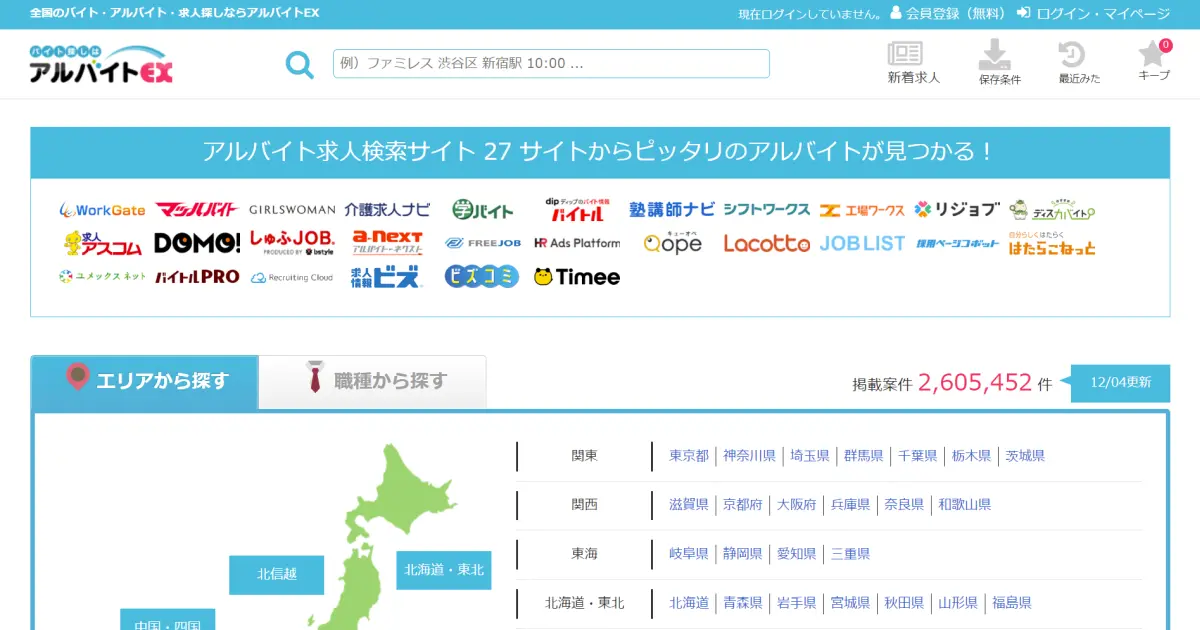
Task: Click the HR Ads Platform logo
Action: (x=577, y=243)
